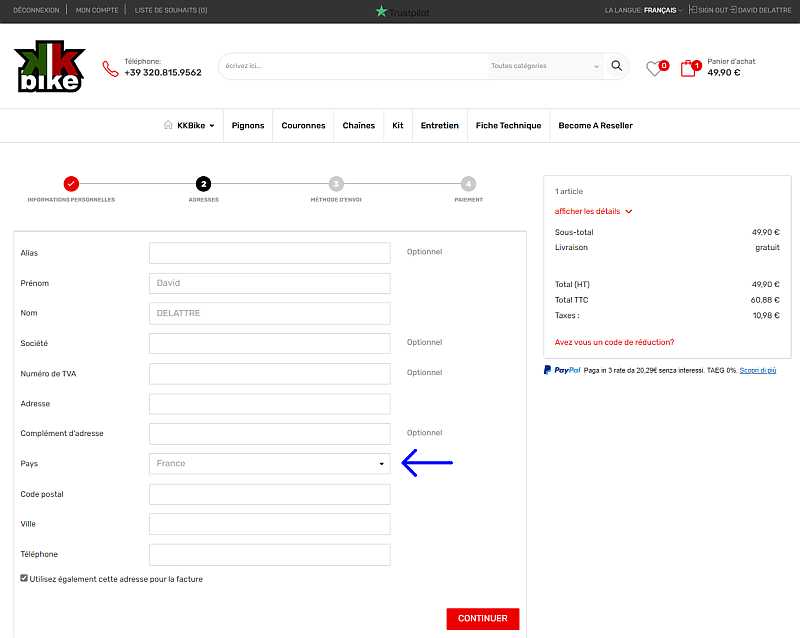Click the home icon beside KKBike
Screen dimensions: 800x638
(x=168, y=125)
